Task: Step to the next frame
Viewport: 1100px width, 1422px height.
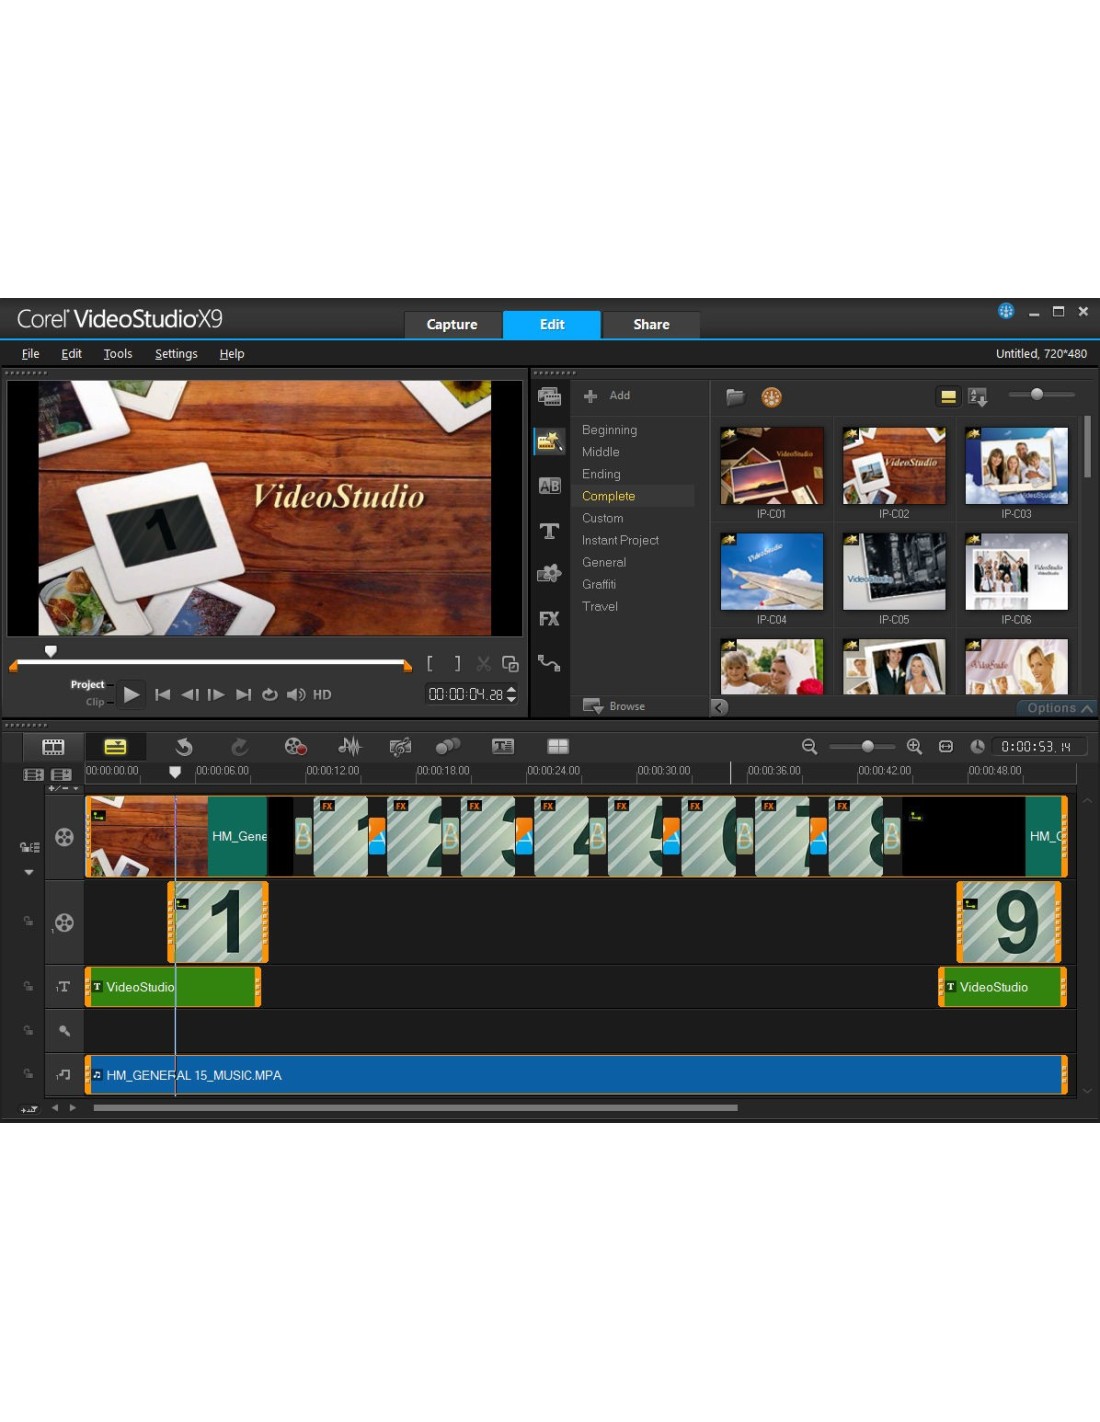Action: coord(216,694)
